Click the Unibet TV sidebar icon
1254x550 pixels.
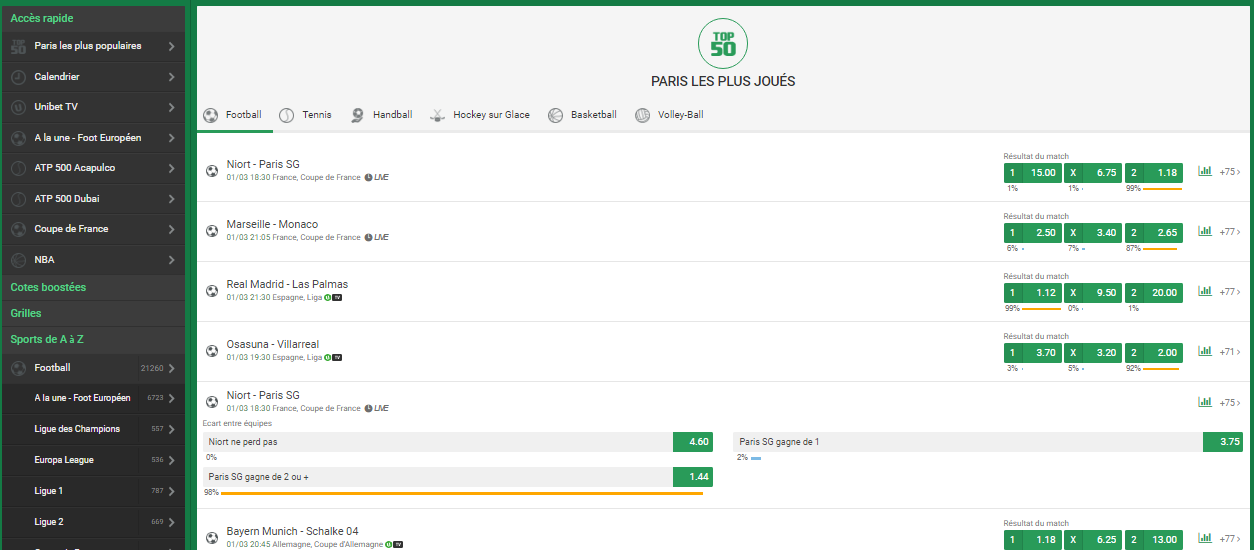pyautogui.click(x=18, y=107)
